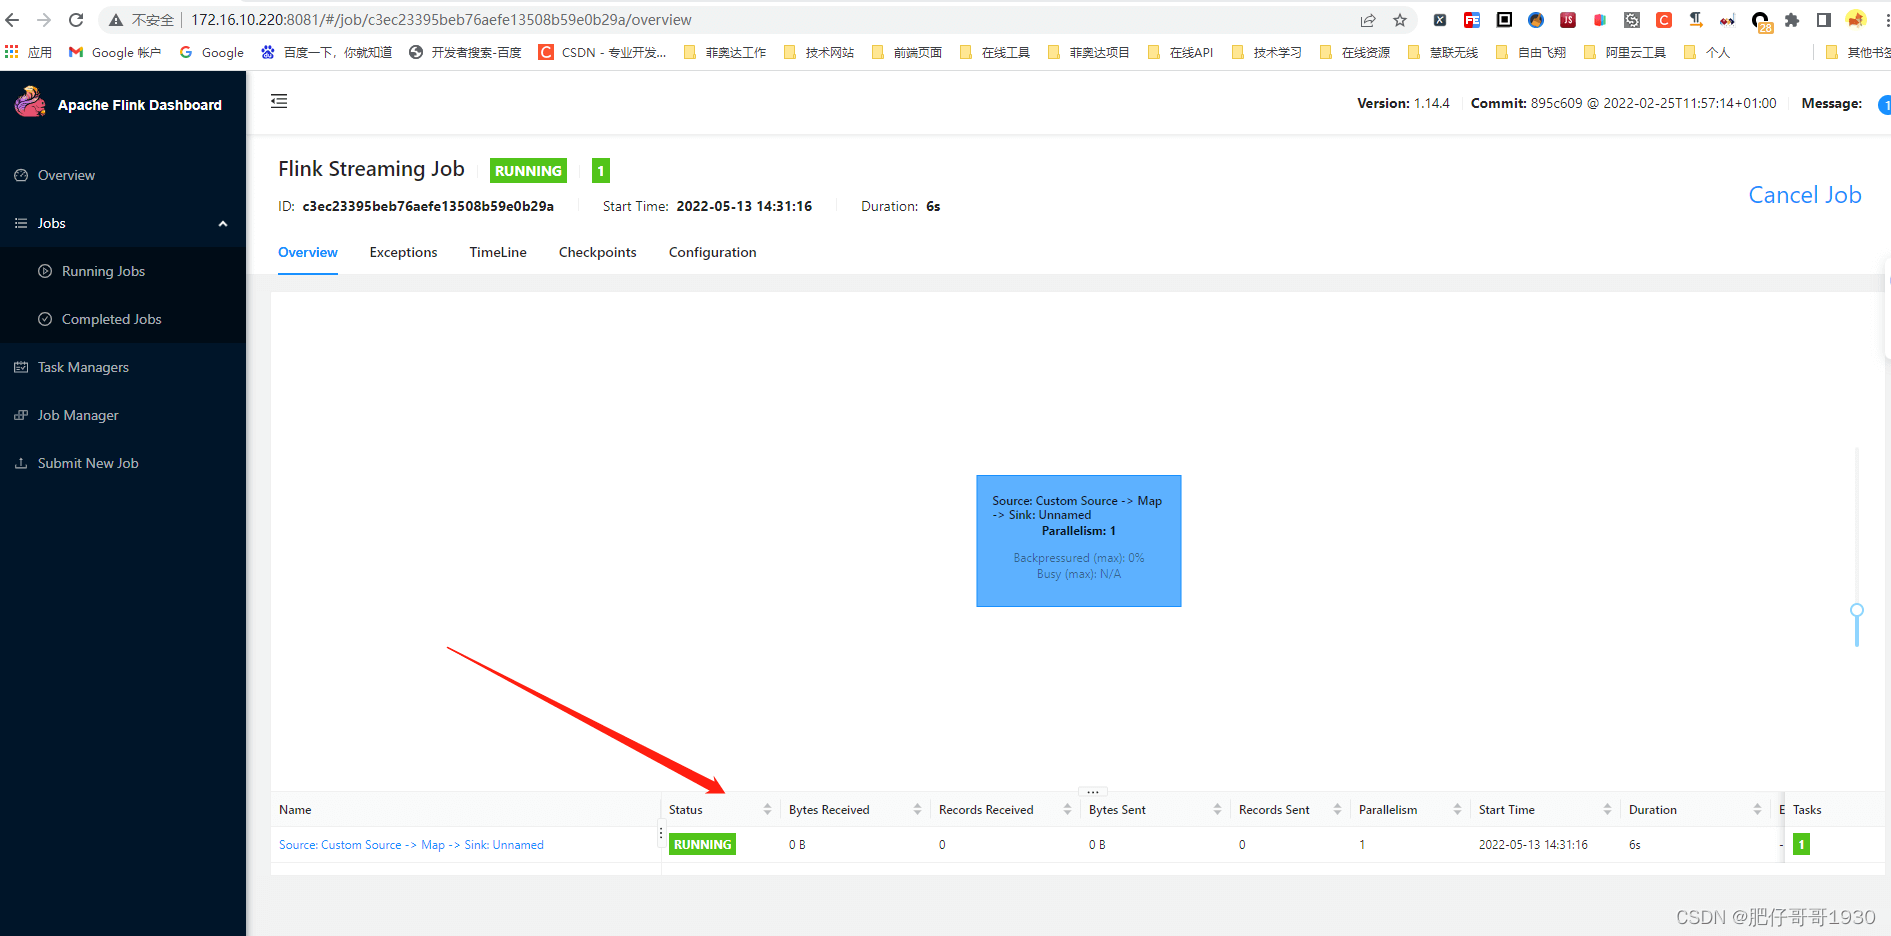1891x936 pixels.
Task: Open the 阿里云工具 bookmark folder
Action: (x=1625, y=52)
